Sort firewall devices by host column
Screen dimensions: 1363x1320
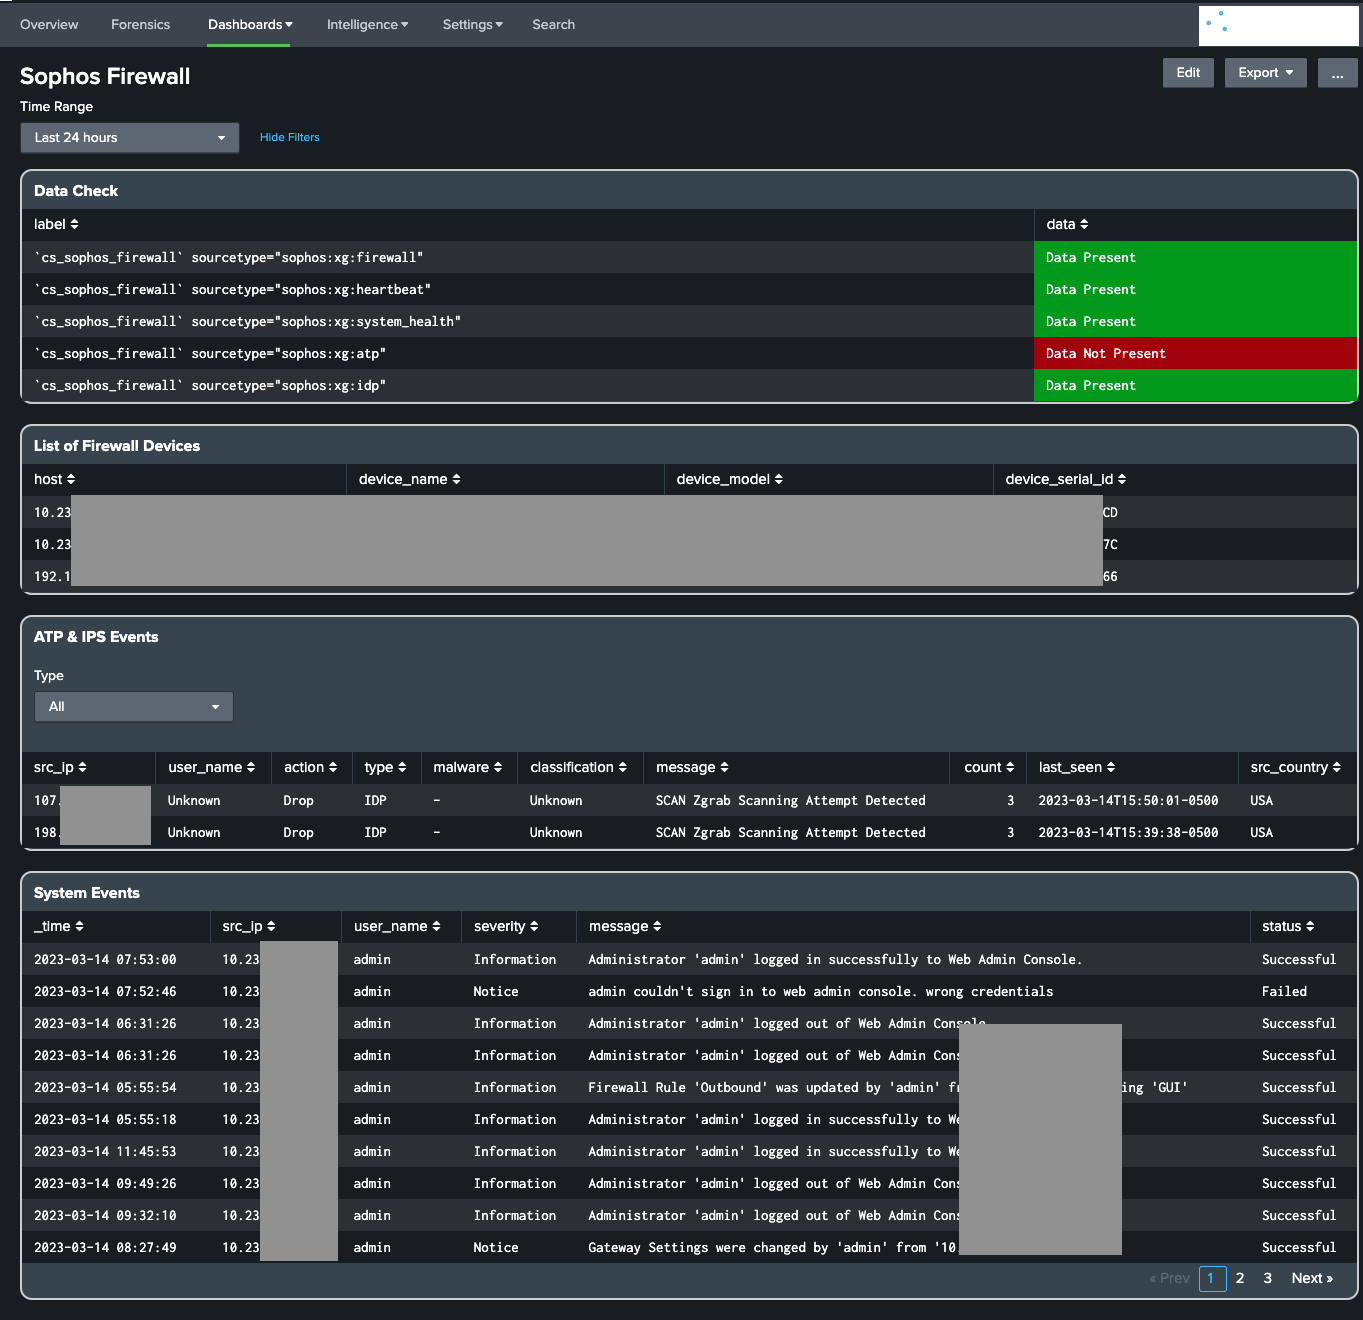click(x=54, y=479)
